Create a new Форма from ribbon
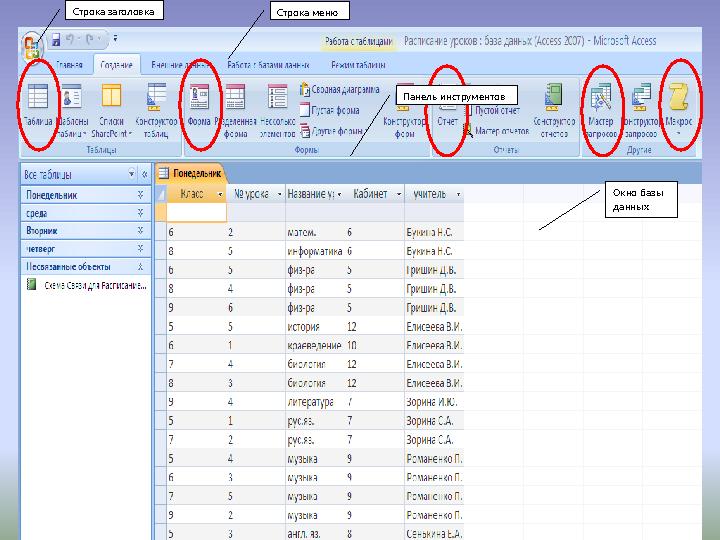The width and height of the screenshot is (720, 540). click(x=199, y=105)
